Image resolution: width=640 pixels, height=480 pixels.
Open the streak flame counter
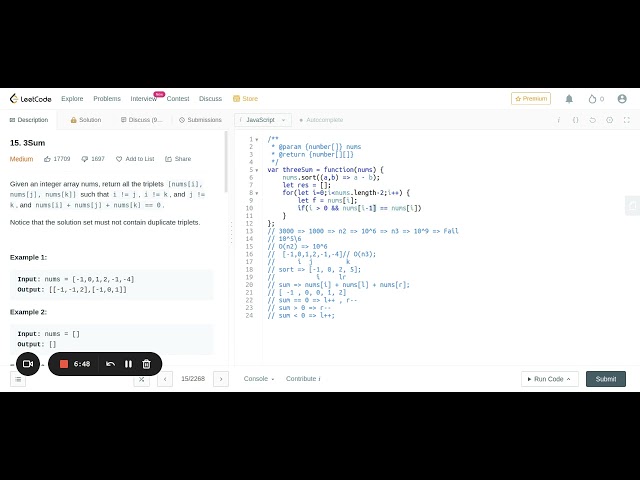(x=596, y=99)
